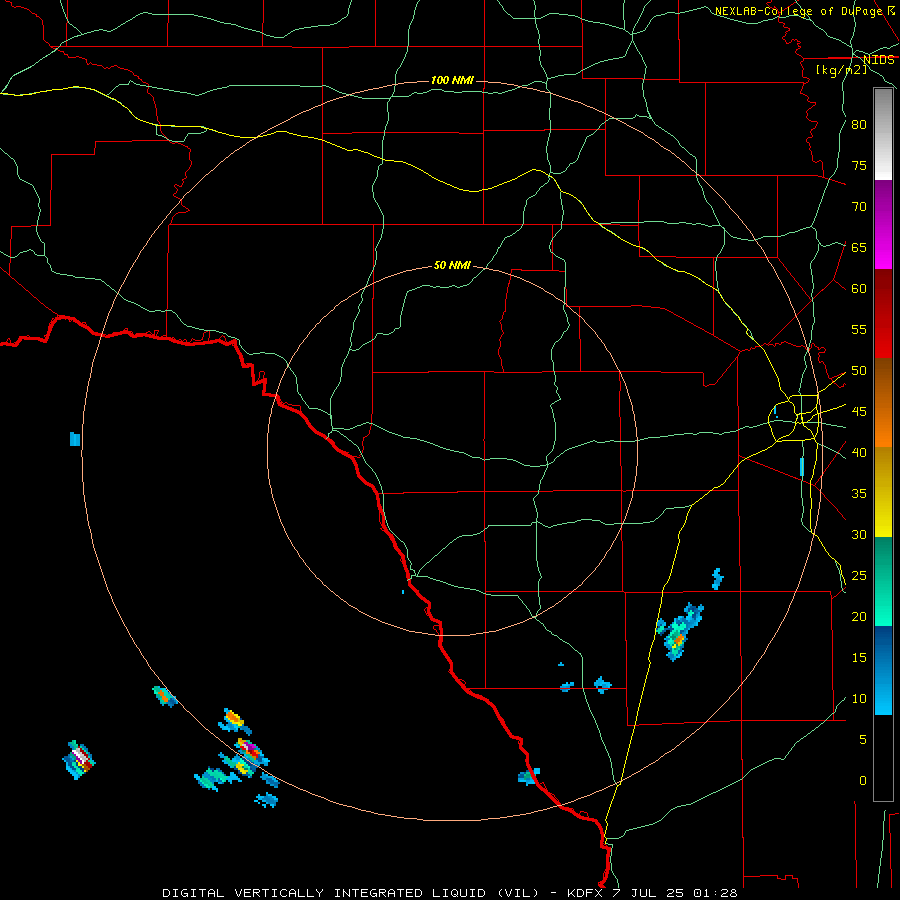
Task: Click the yellow segment of the color scale
Action: [883, 492]
